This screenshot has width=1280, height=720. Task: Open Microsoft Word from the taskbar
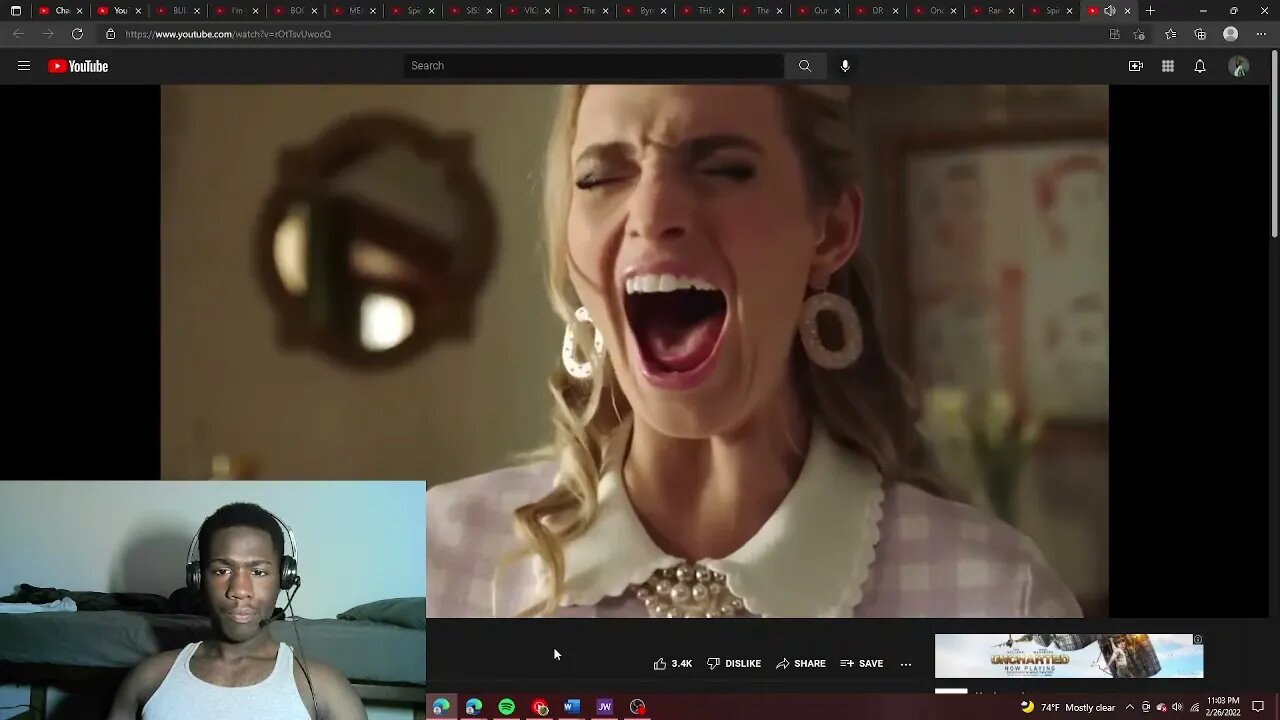(x=572, y=707)
